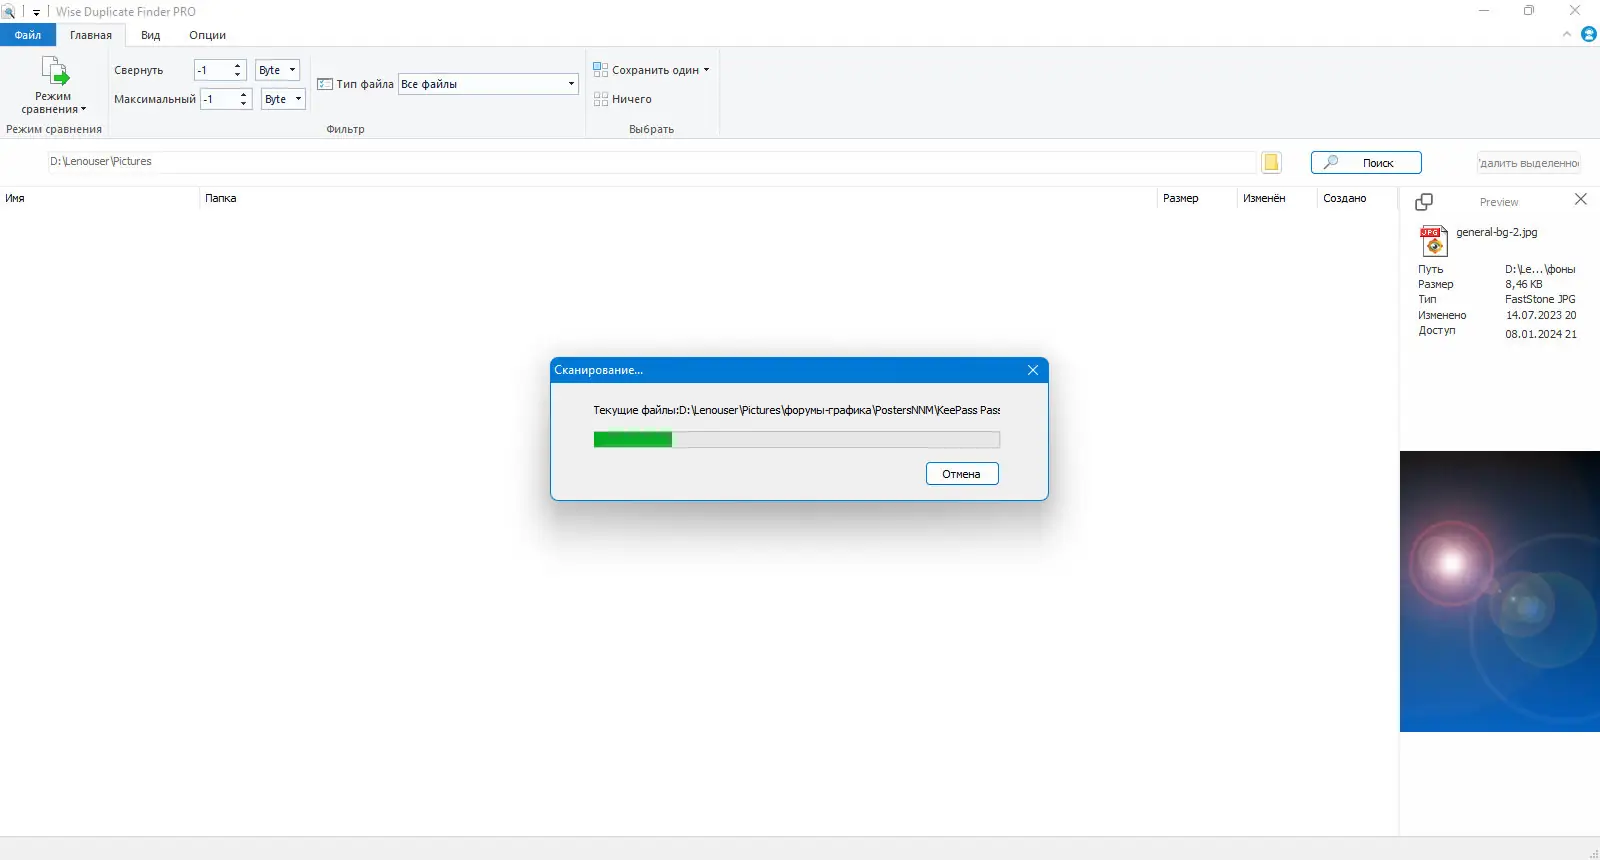Close the Сканирование dialog
Image resolution: width=1600 pixels, height=860 pixels.
(1033, 370)
